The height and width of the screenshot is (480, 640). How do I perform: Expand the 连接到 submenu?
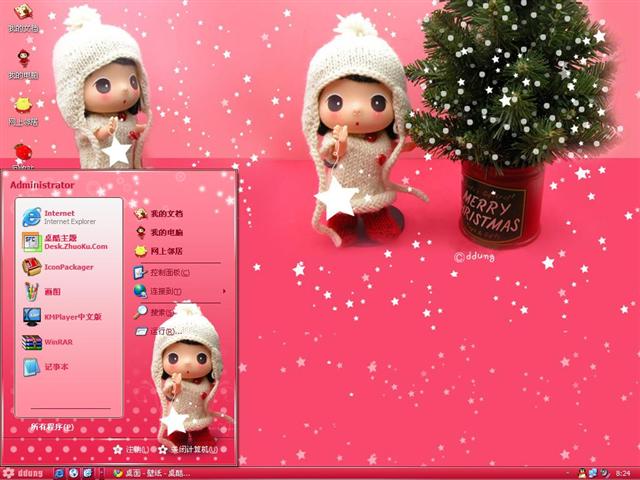pyautogui.click(x=179, y=291)
